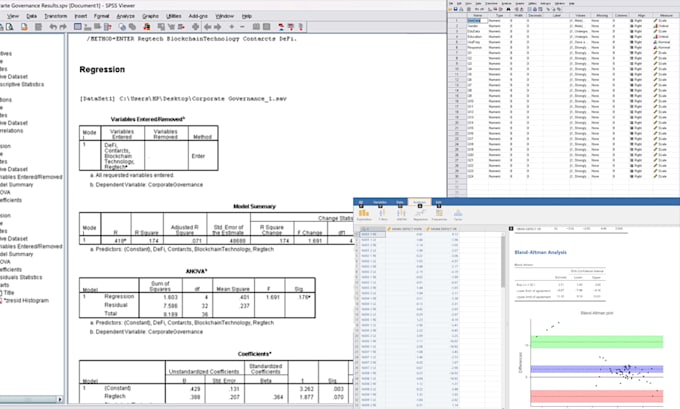Click the Promote left arrow in outline toolbar

(x=208, y=27)
